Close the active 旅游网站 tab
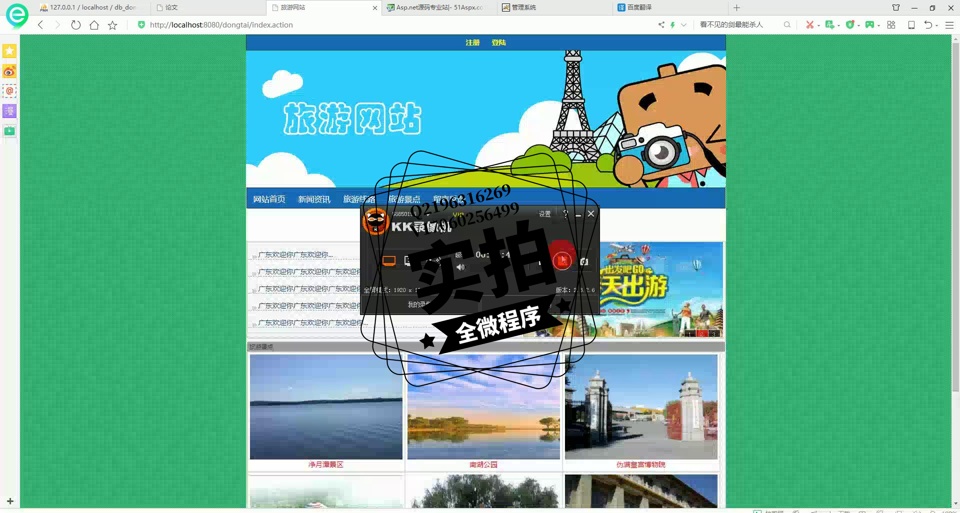The width and height of the screenshot is (960, 513). pyautogui.click(x=375, y=8)
